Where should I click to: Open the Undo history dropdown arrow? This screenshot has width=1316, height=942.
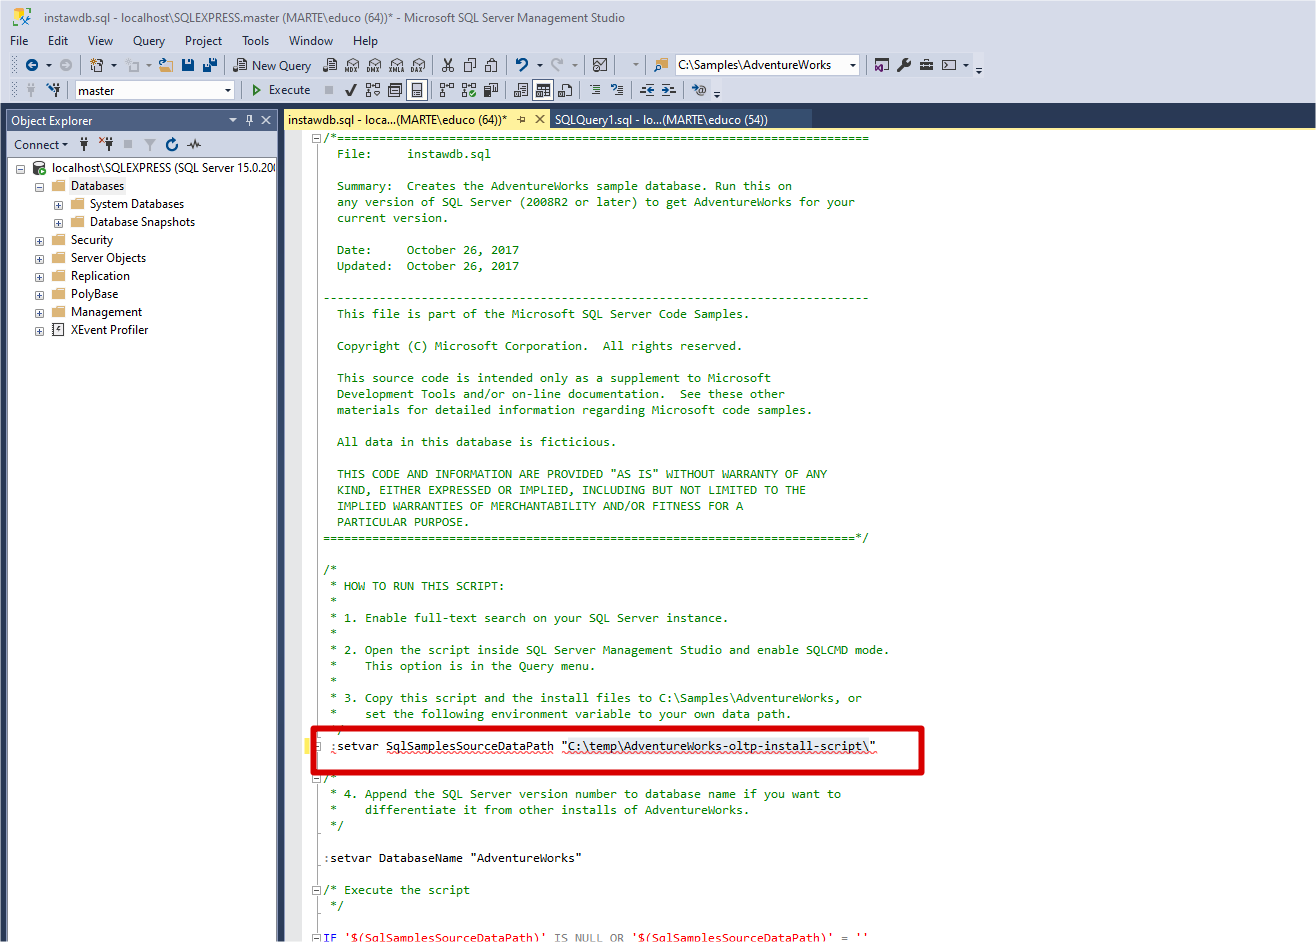[540, 65]
